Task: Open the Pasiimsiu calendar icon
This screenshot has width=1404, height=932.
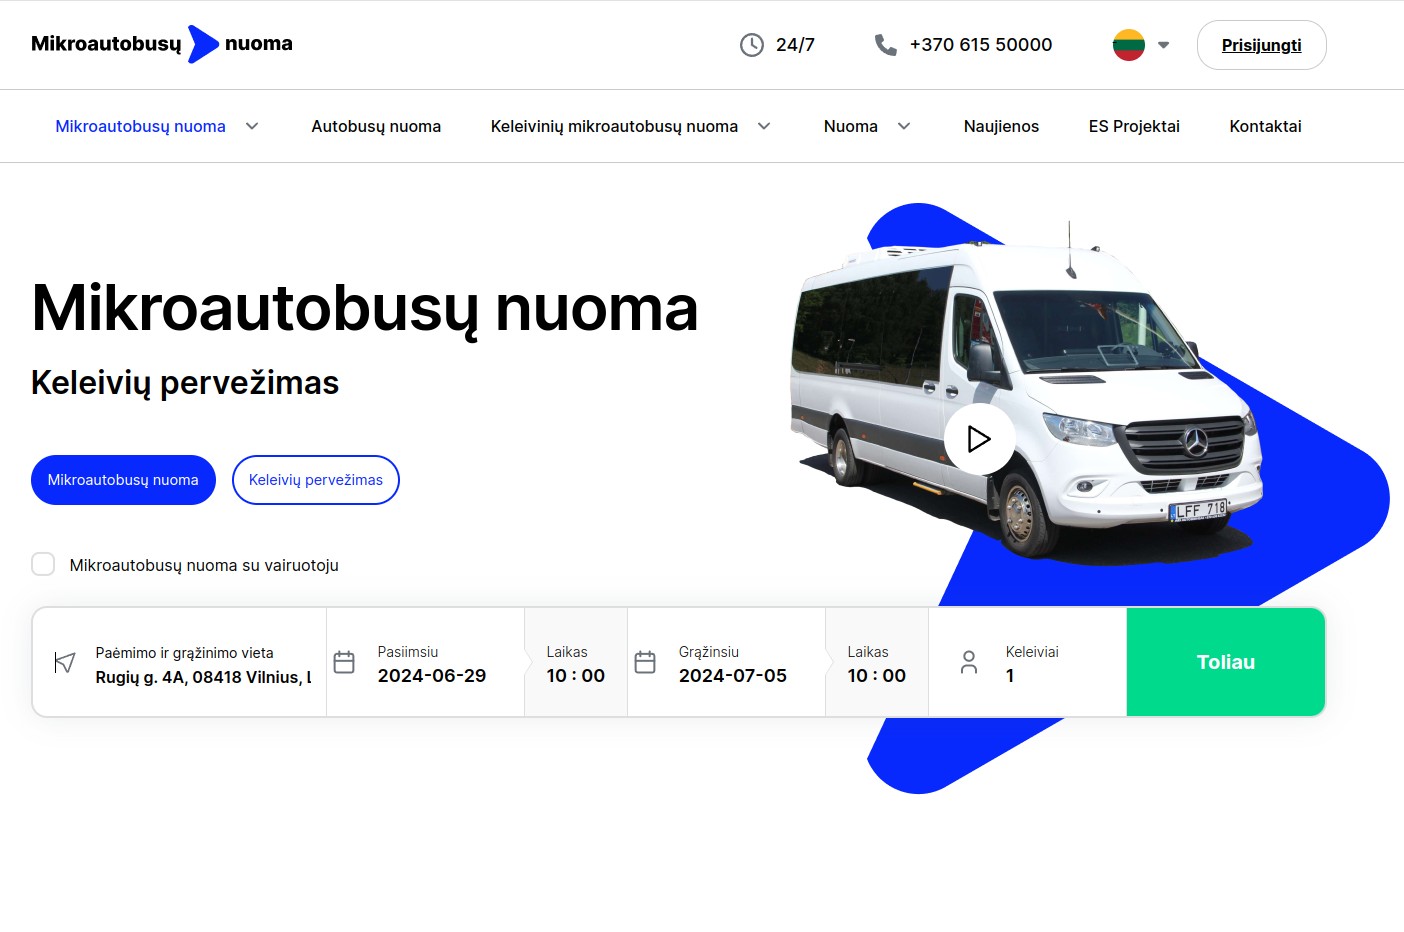Action: [x=344, y=662]
